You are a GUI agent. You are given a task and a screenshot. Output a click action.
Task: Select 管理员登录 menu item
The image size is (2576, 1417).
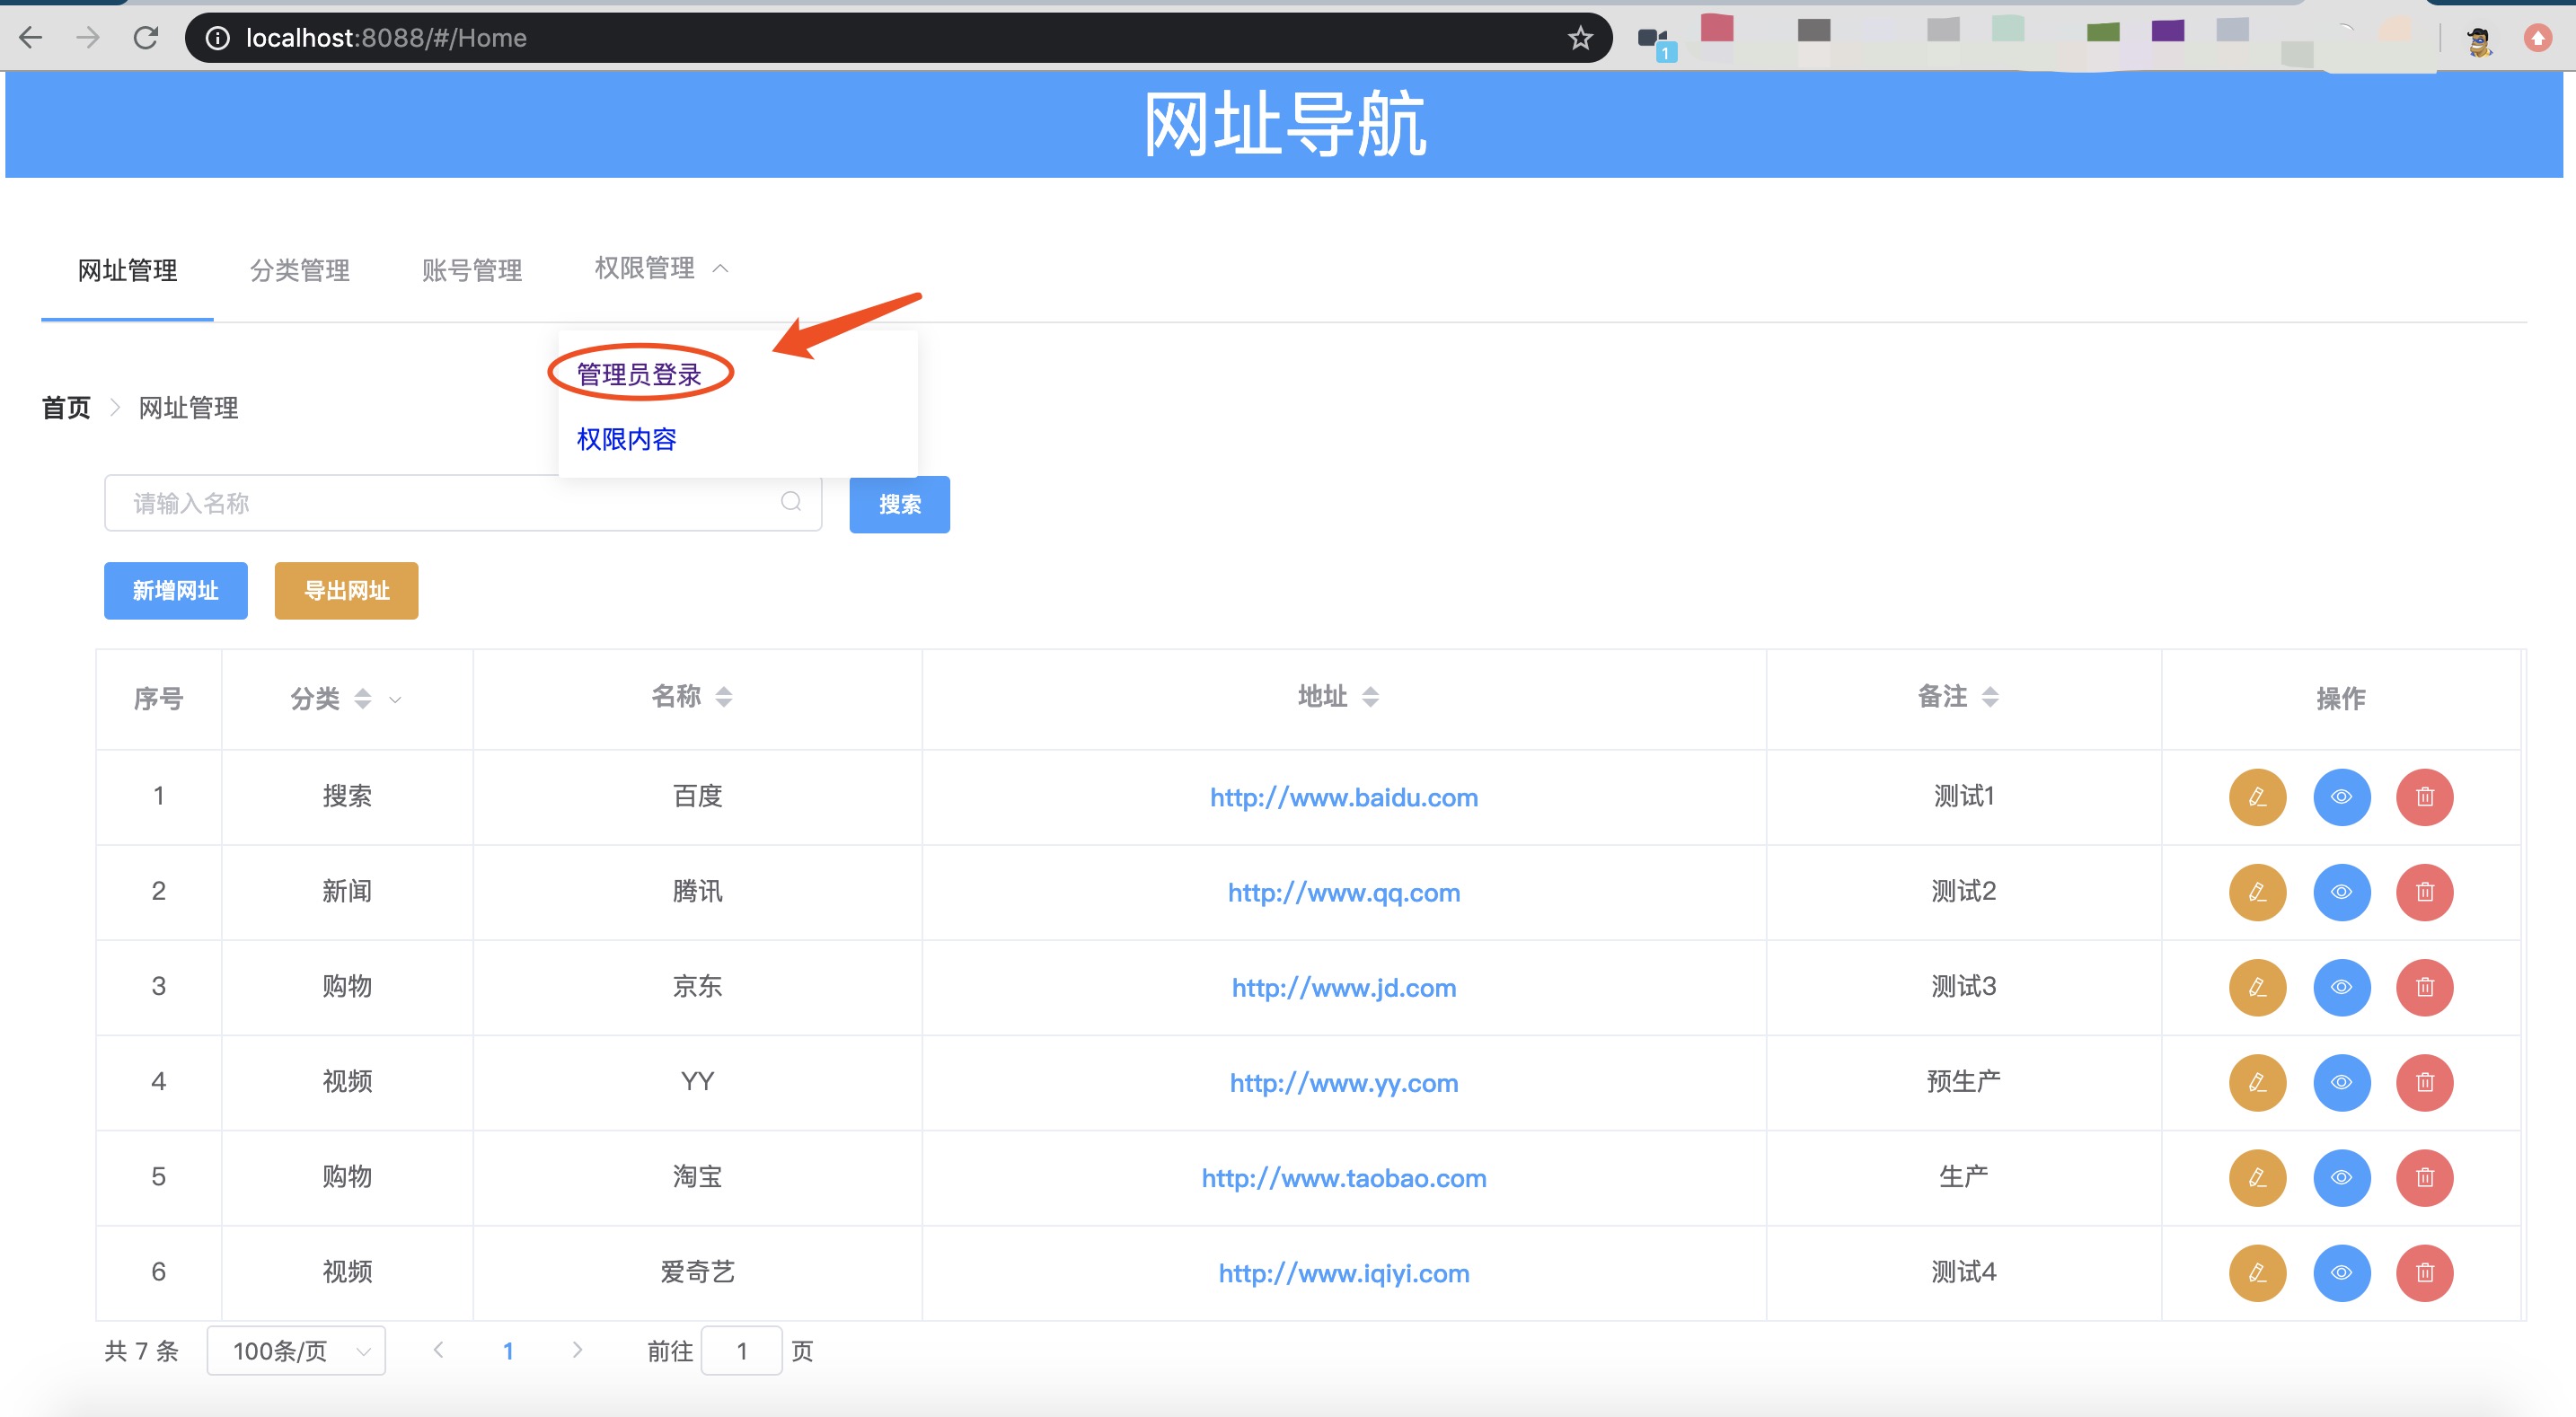click(x=639, y=374)
